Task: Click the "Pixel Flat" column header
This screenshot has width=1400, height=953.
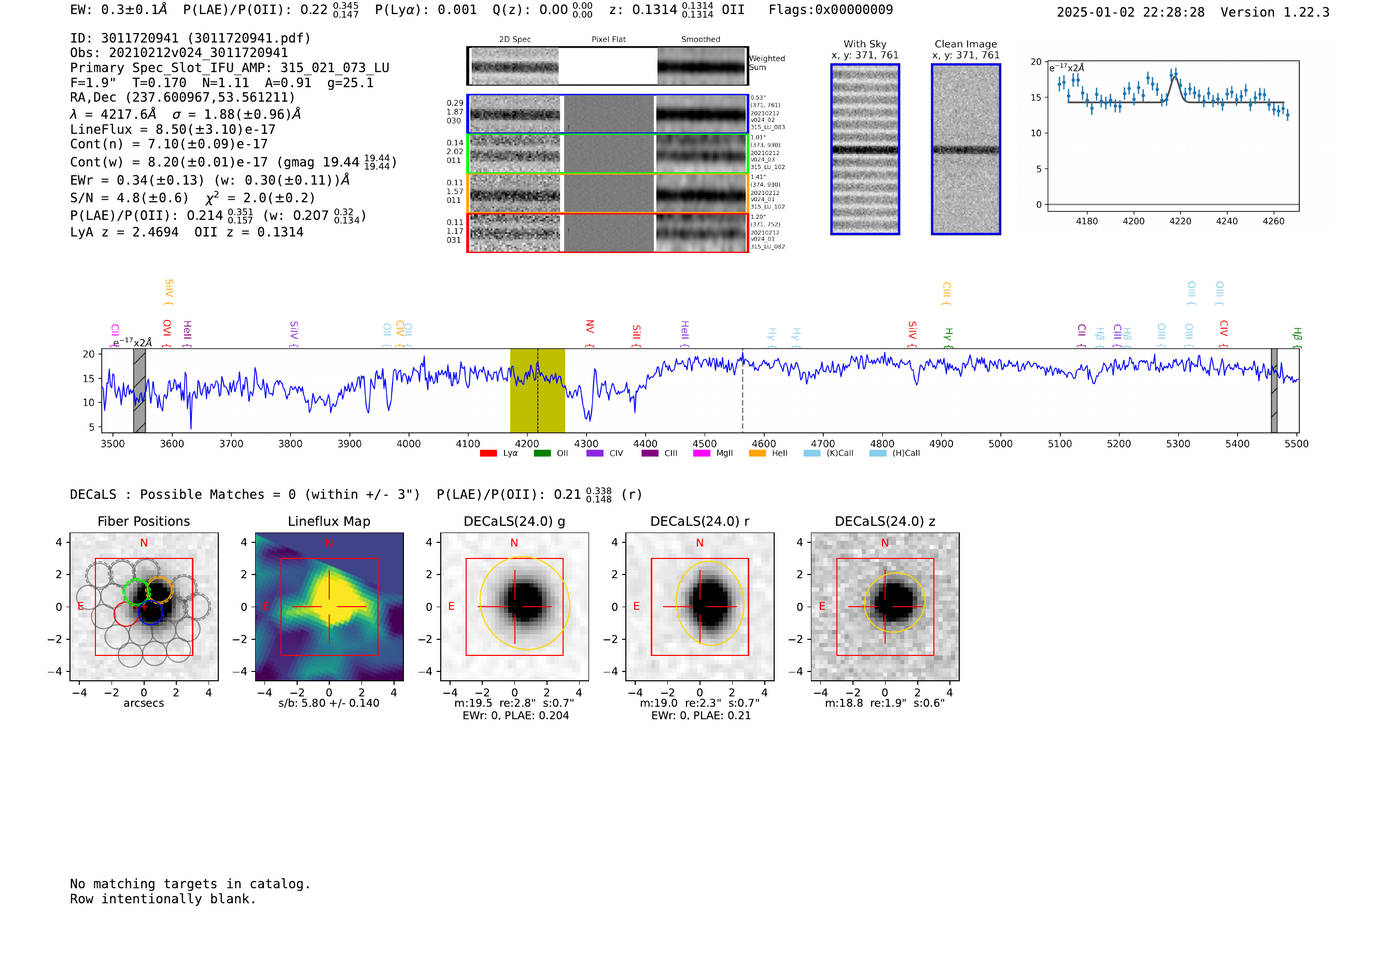Action: [609, 40]
